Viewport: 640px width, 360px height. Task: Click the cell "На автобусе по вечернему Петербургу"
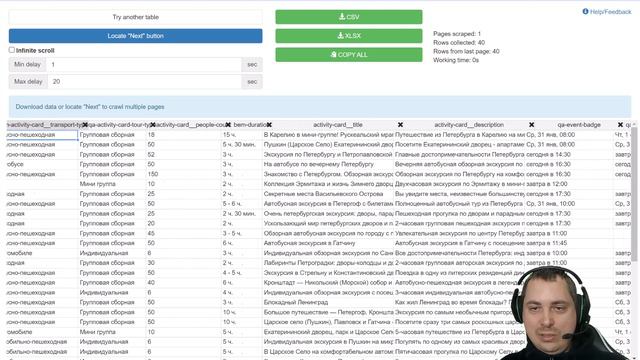click(x=328, y=164)
